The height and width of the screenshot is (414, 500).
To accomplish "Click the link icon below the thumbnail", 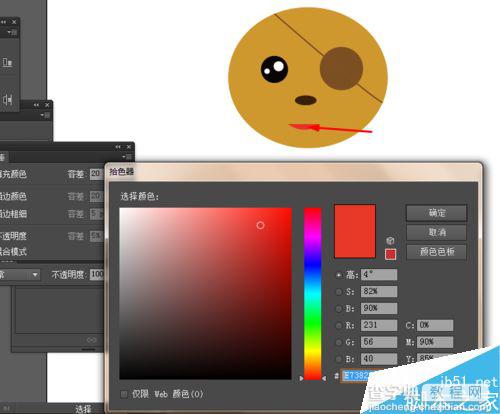I will [x=92, y=340].
